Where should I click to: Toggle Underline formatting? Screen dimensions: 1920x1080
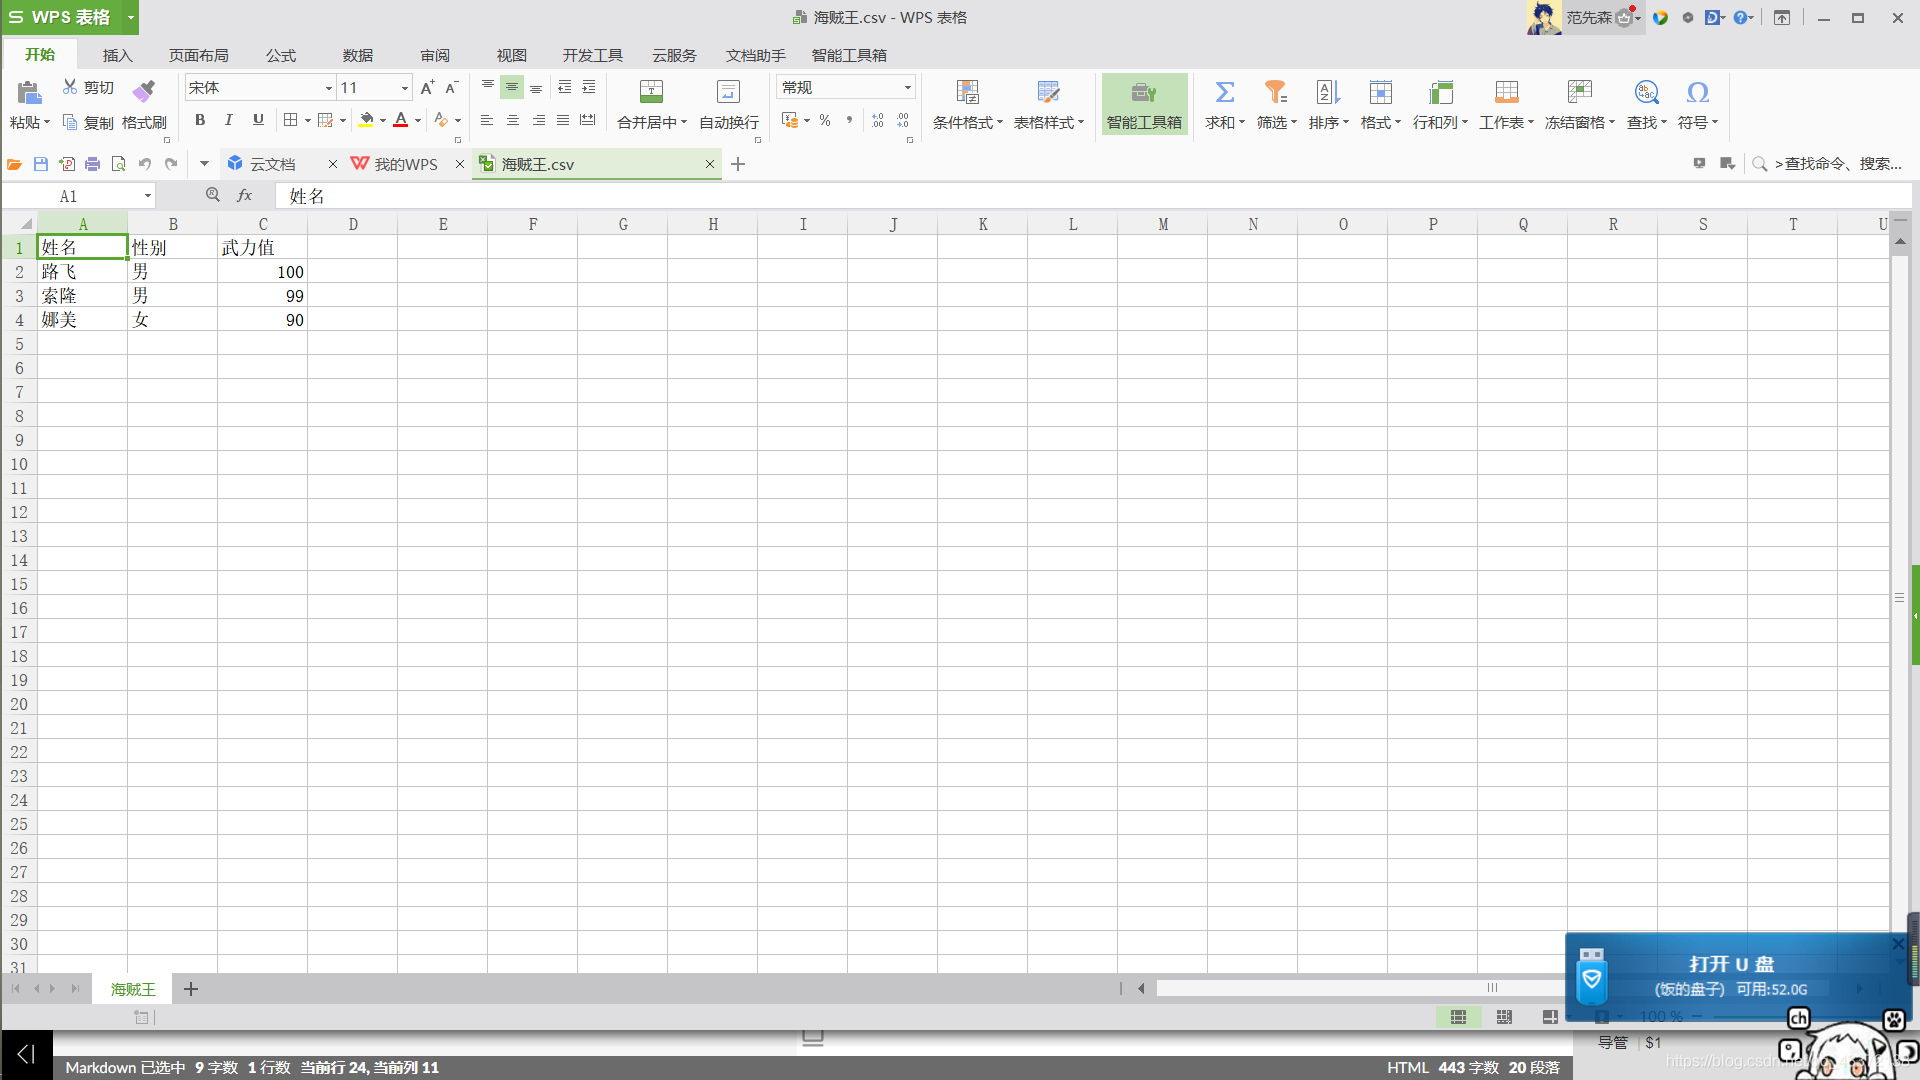point(258,120)
